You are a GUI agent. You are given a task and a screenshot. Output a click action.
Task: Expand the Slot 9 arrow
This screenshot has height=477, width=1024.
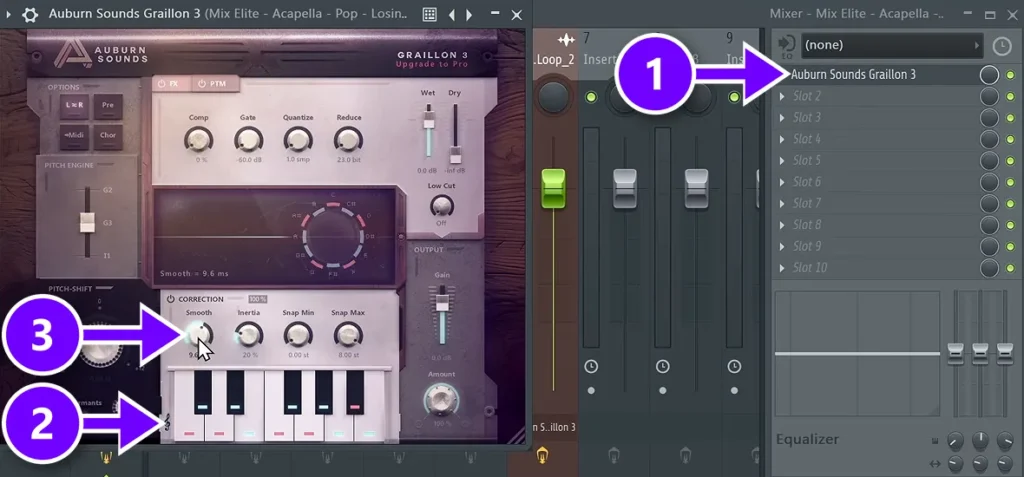(x=782, y=246)
